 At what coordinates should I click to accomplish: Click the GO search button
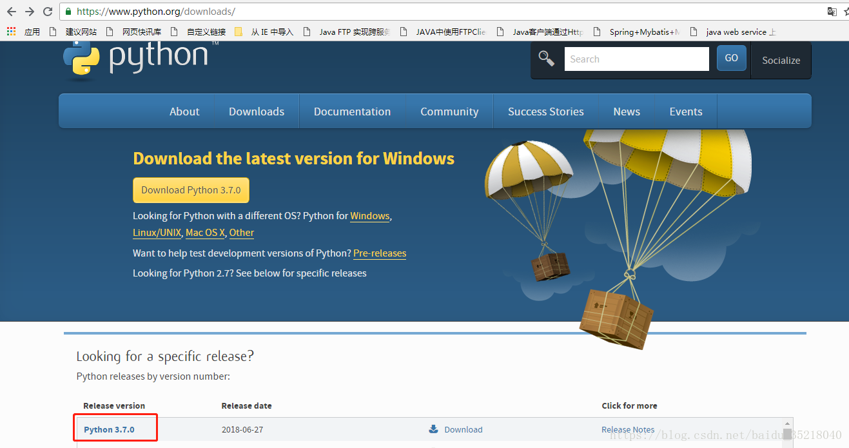click(731, 58)
